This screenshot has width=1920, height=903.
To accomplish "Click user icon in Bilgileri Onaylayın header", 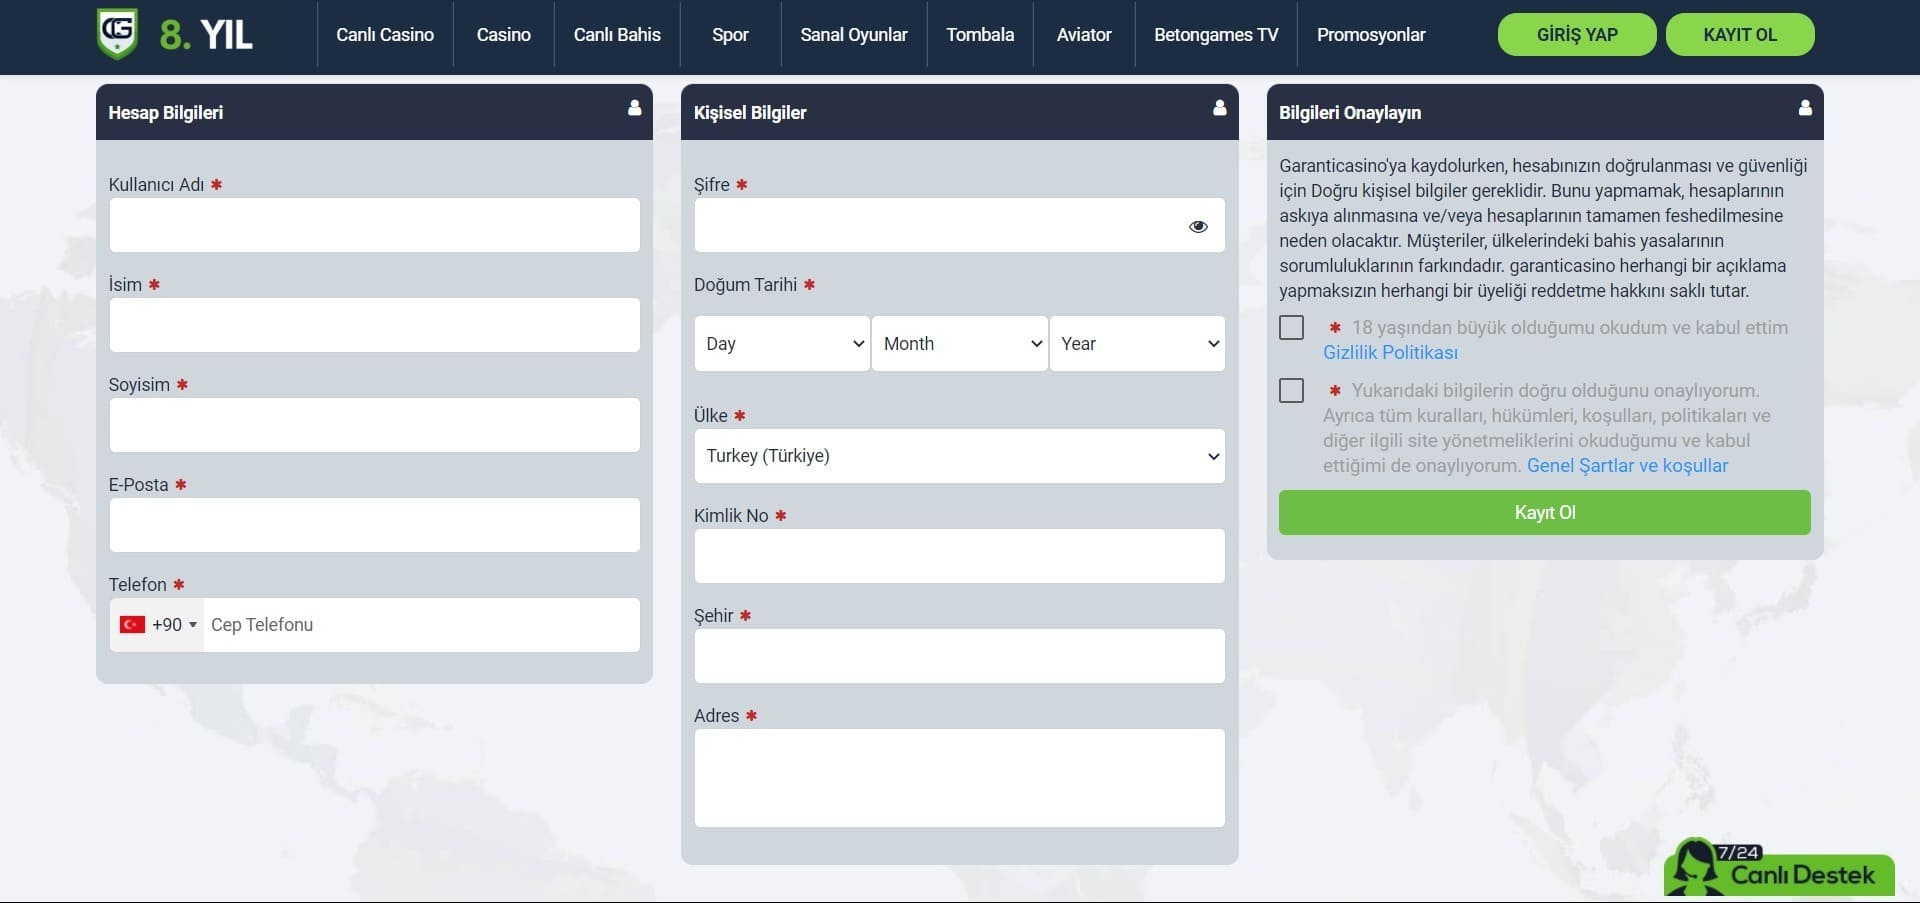I will (x=1804, y=108).
